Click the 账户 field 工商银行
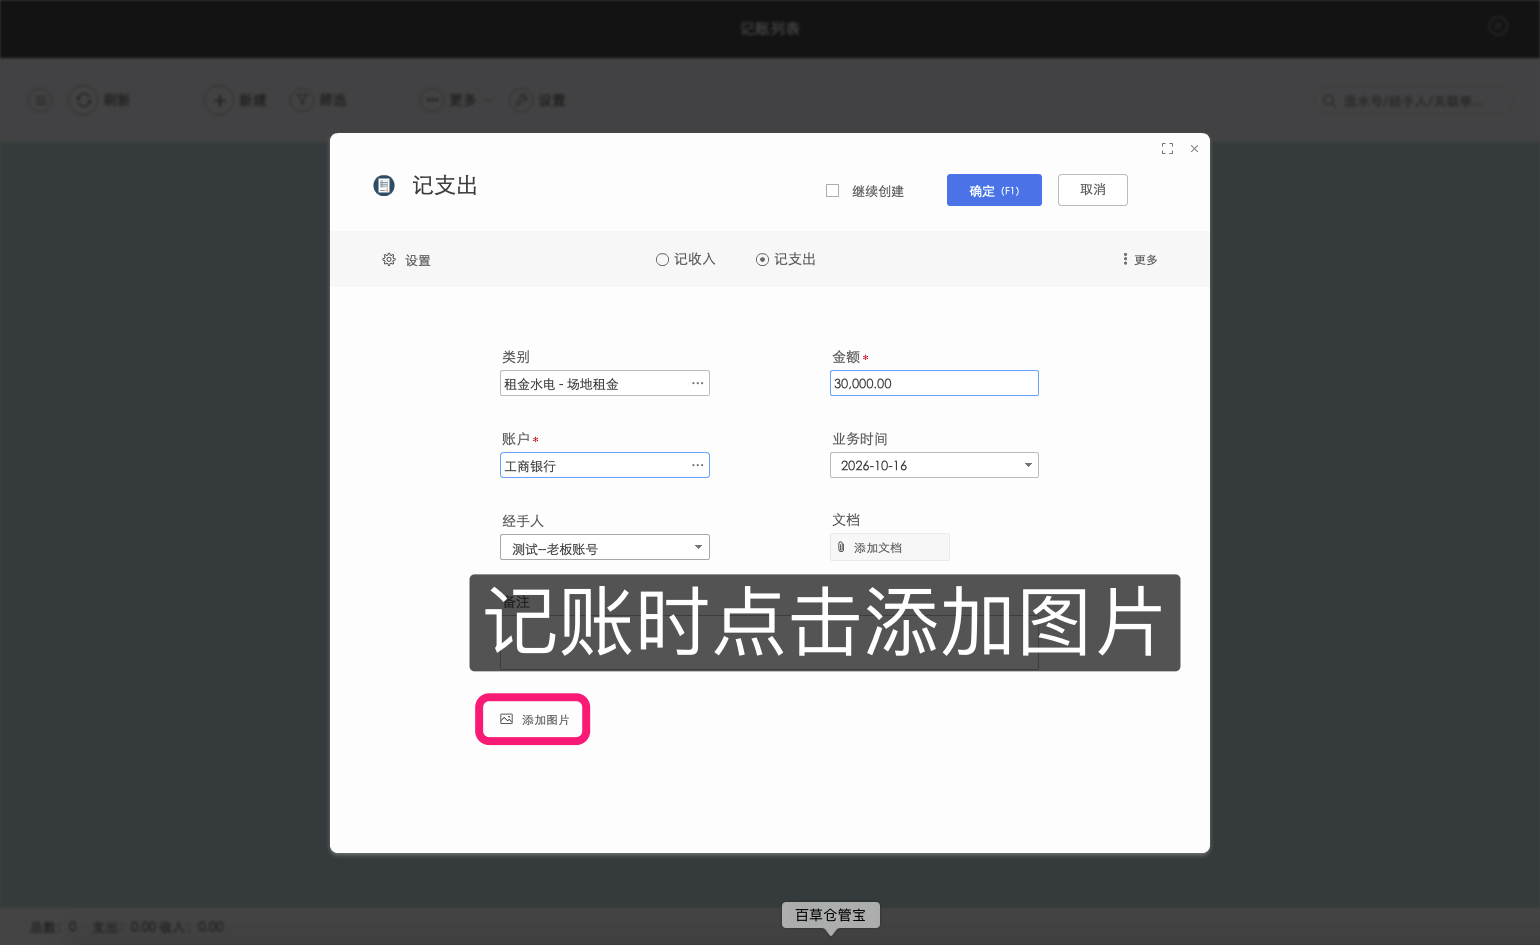This screenshot has height=945, width=1540. pos(605,465)
